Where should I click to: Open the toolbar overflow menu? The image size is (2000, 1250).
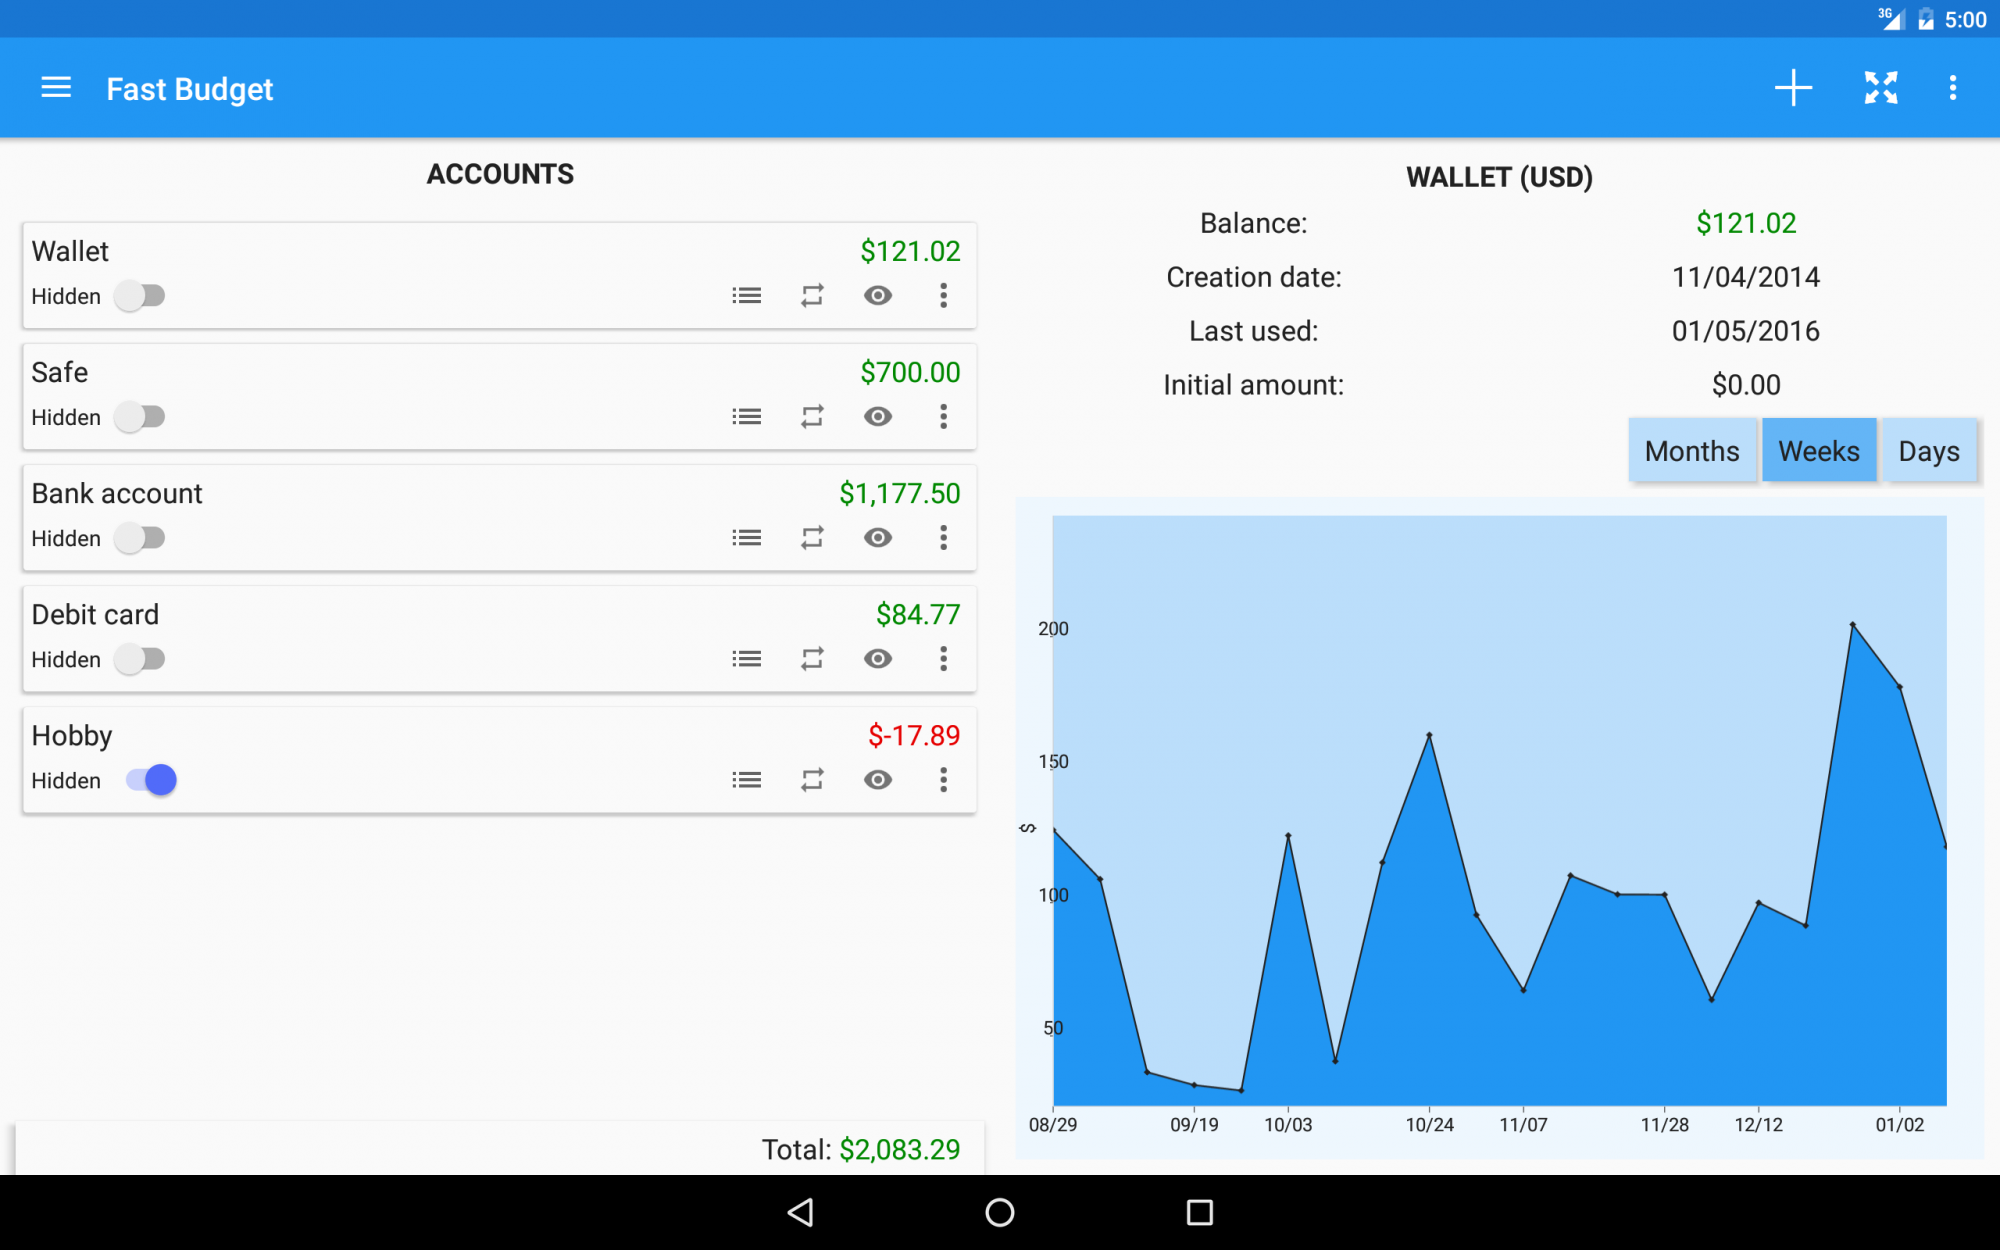click(1952, 88)
